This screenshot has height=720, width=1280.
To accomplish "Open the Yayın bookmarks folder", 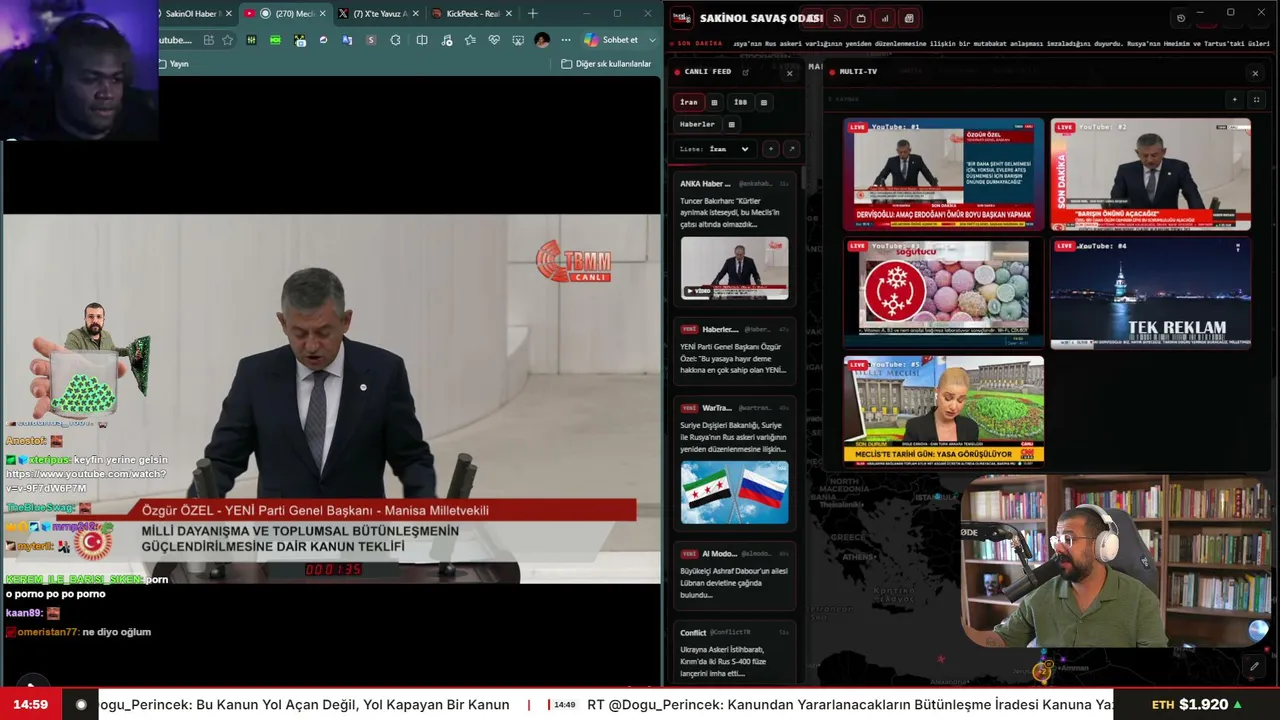I will pyautogui.click(x=173, y=64).
